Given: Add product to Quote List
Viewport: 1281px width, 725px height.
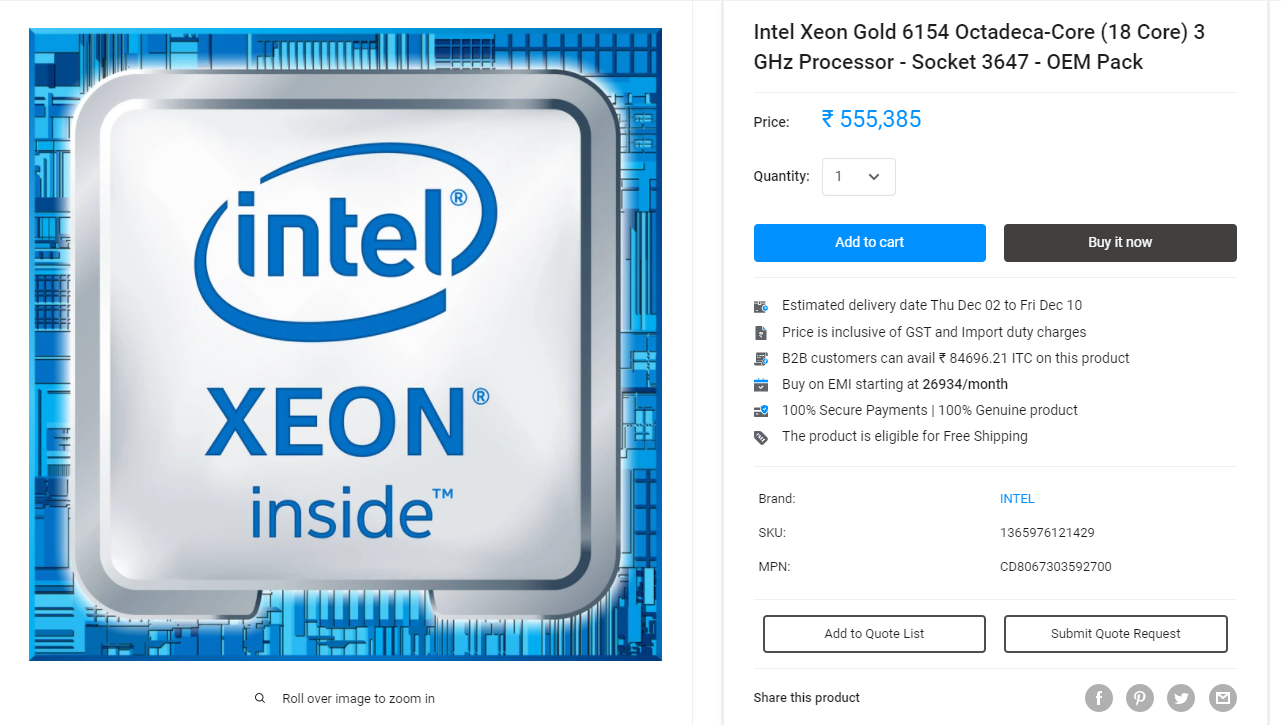Looking at the screenshot, I should click(x=874, y=634).
